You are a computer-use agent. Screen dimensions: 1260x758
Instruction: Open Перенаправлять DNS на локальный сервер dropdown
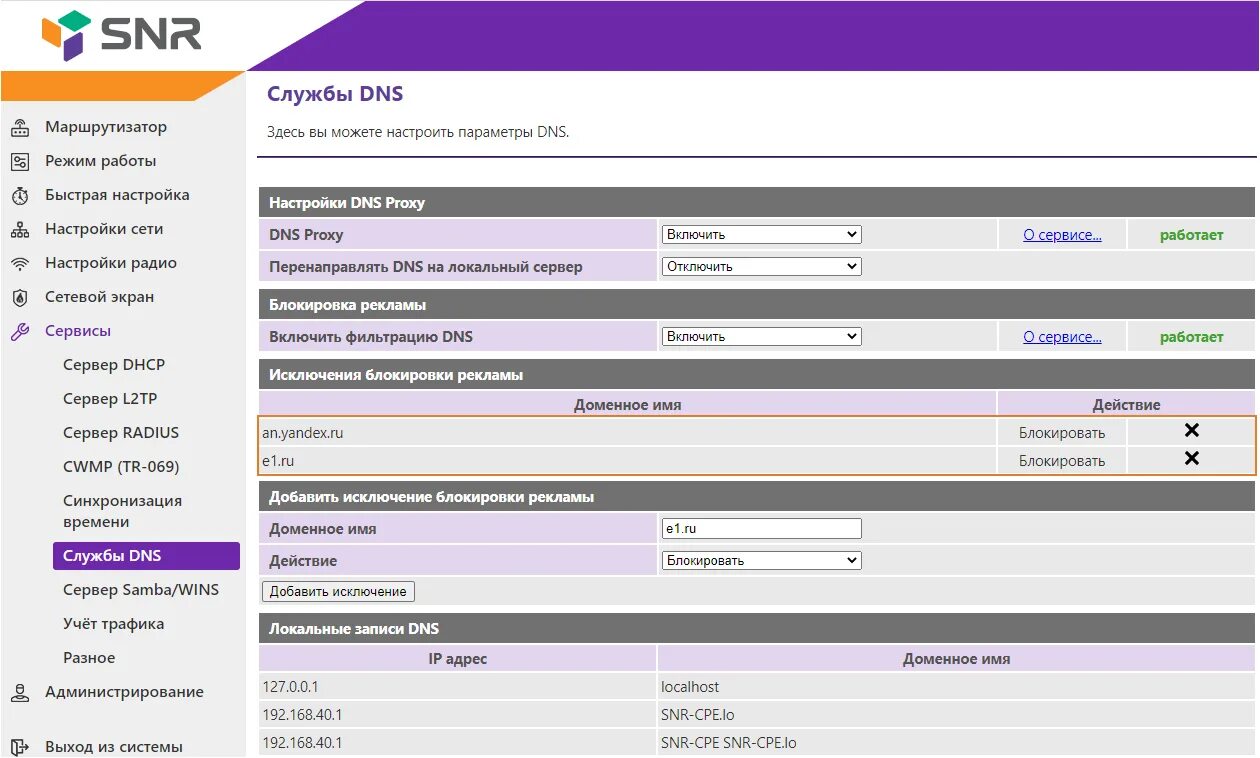point(761,267)
